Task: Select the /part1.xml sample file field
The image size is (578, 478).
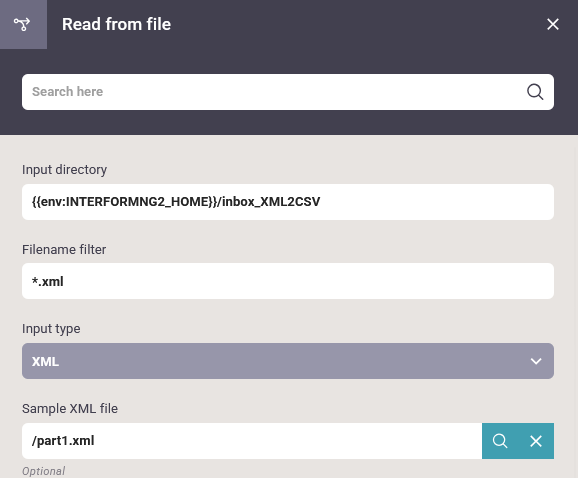Action: click(x=252, y=441)
